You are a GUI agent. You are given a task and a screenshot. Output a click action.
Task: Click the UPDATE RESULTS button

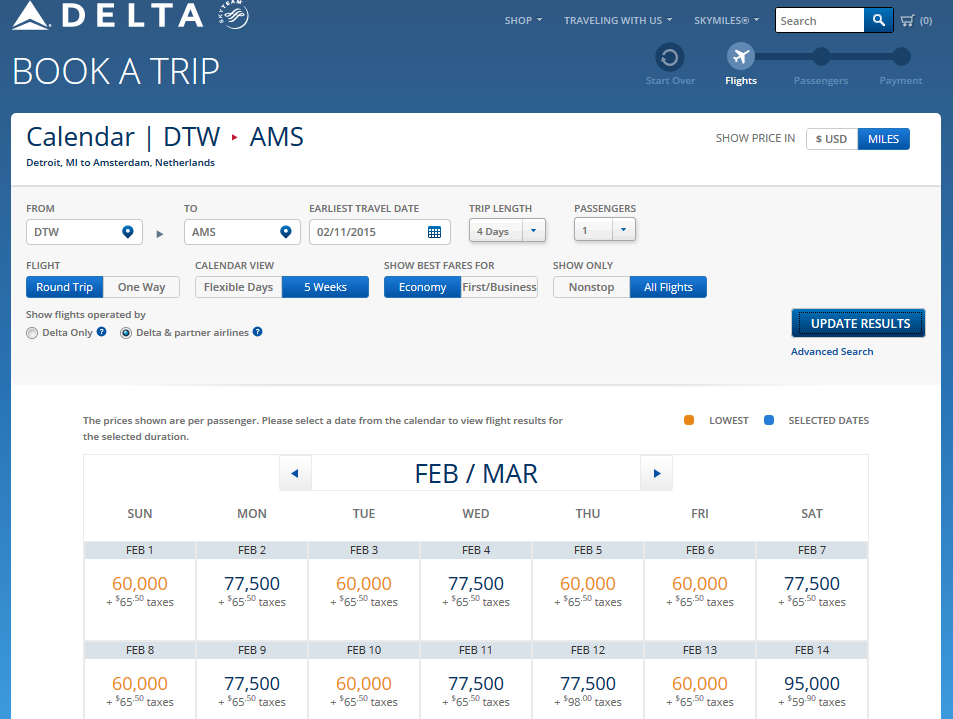857,323
